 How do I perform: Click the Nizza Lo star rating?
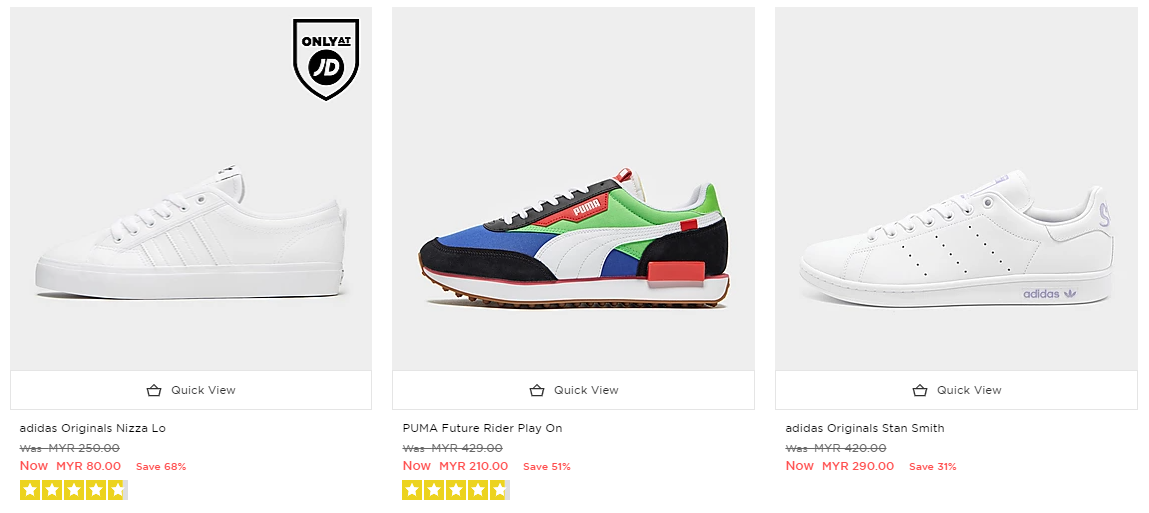(x=73, y=490)
